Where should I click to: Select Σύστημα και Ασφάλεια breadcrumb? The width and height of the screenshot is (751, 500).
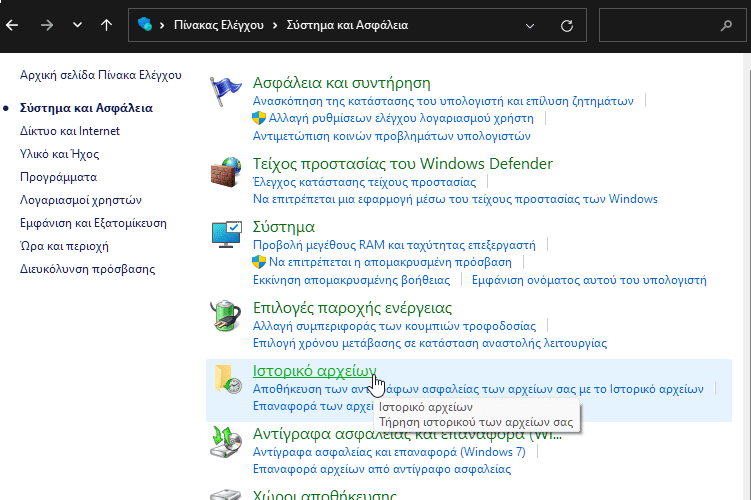point(347,25)
